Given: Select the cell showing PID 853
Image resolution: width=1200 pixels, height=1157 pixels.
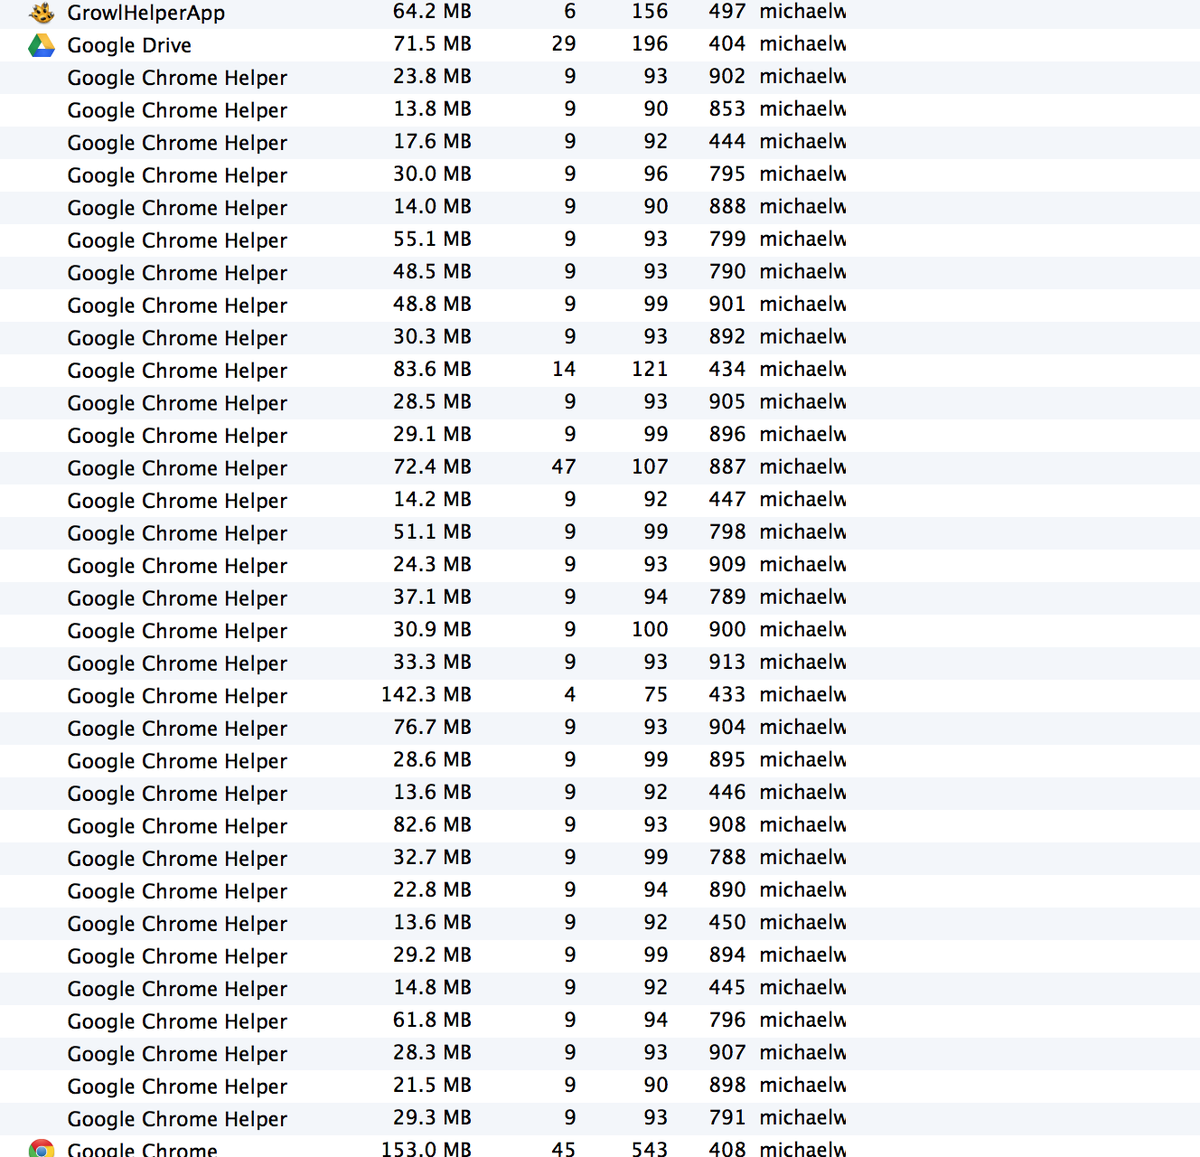Looking at the screenshot, I should [727, 109].
